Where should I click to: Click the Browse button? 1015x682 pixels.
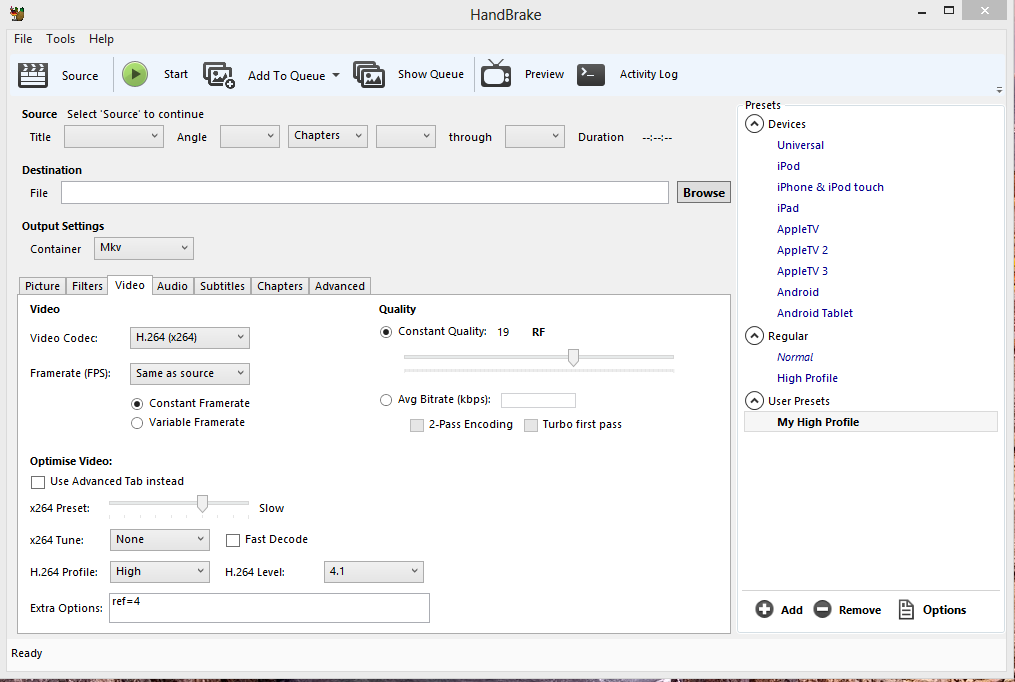pos(704,193)
